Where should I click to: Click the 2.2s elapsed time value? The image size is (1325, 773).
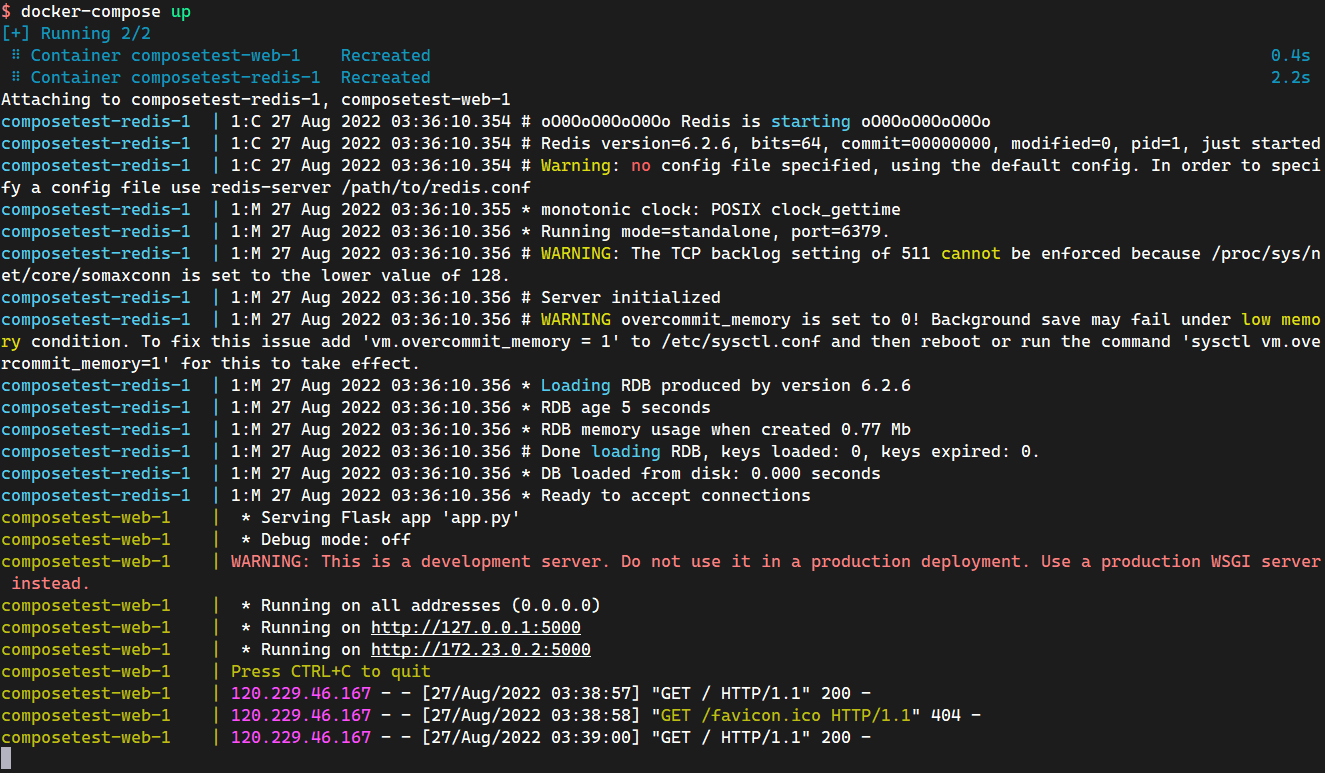click(1290, 78)
